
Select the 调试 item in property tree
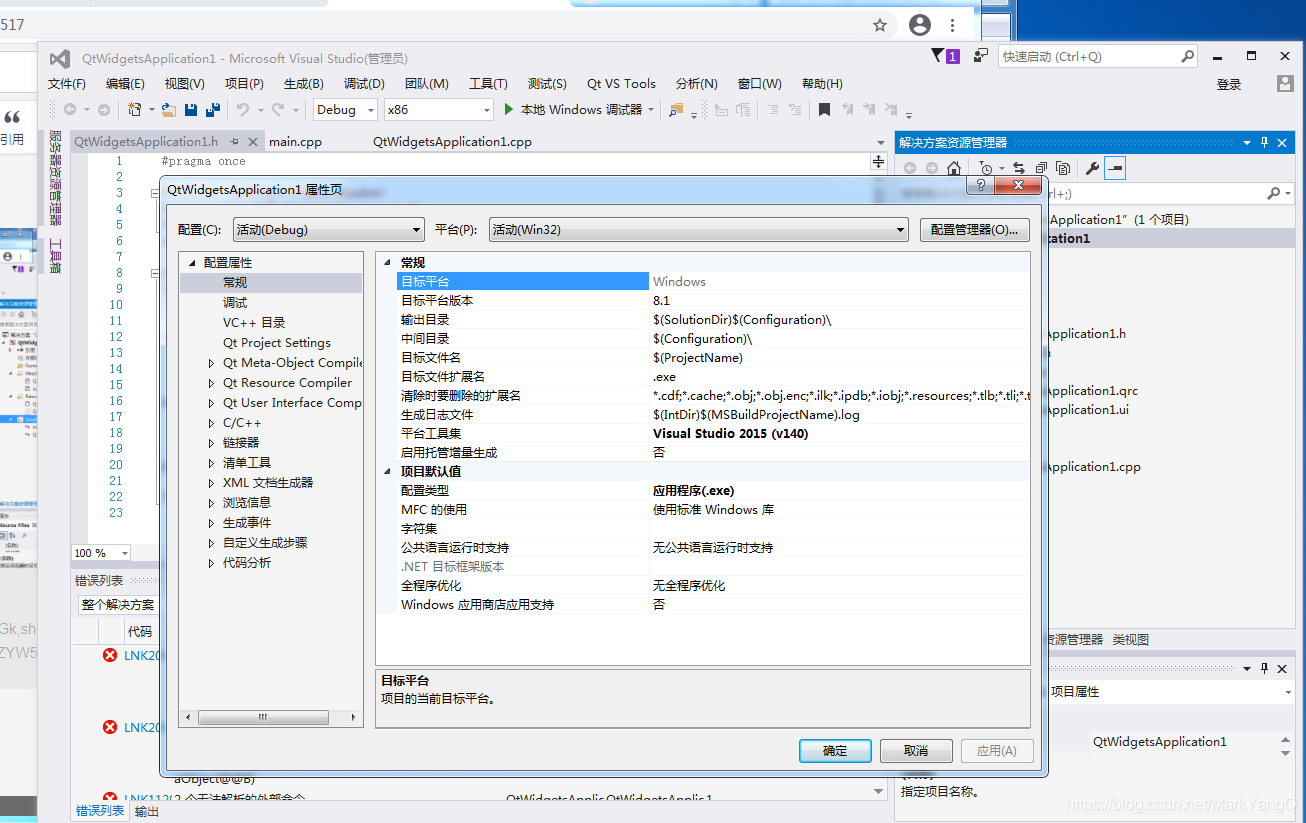[x=235, y=303]
